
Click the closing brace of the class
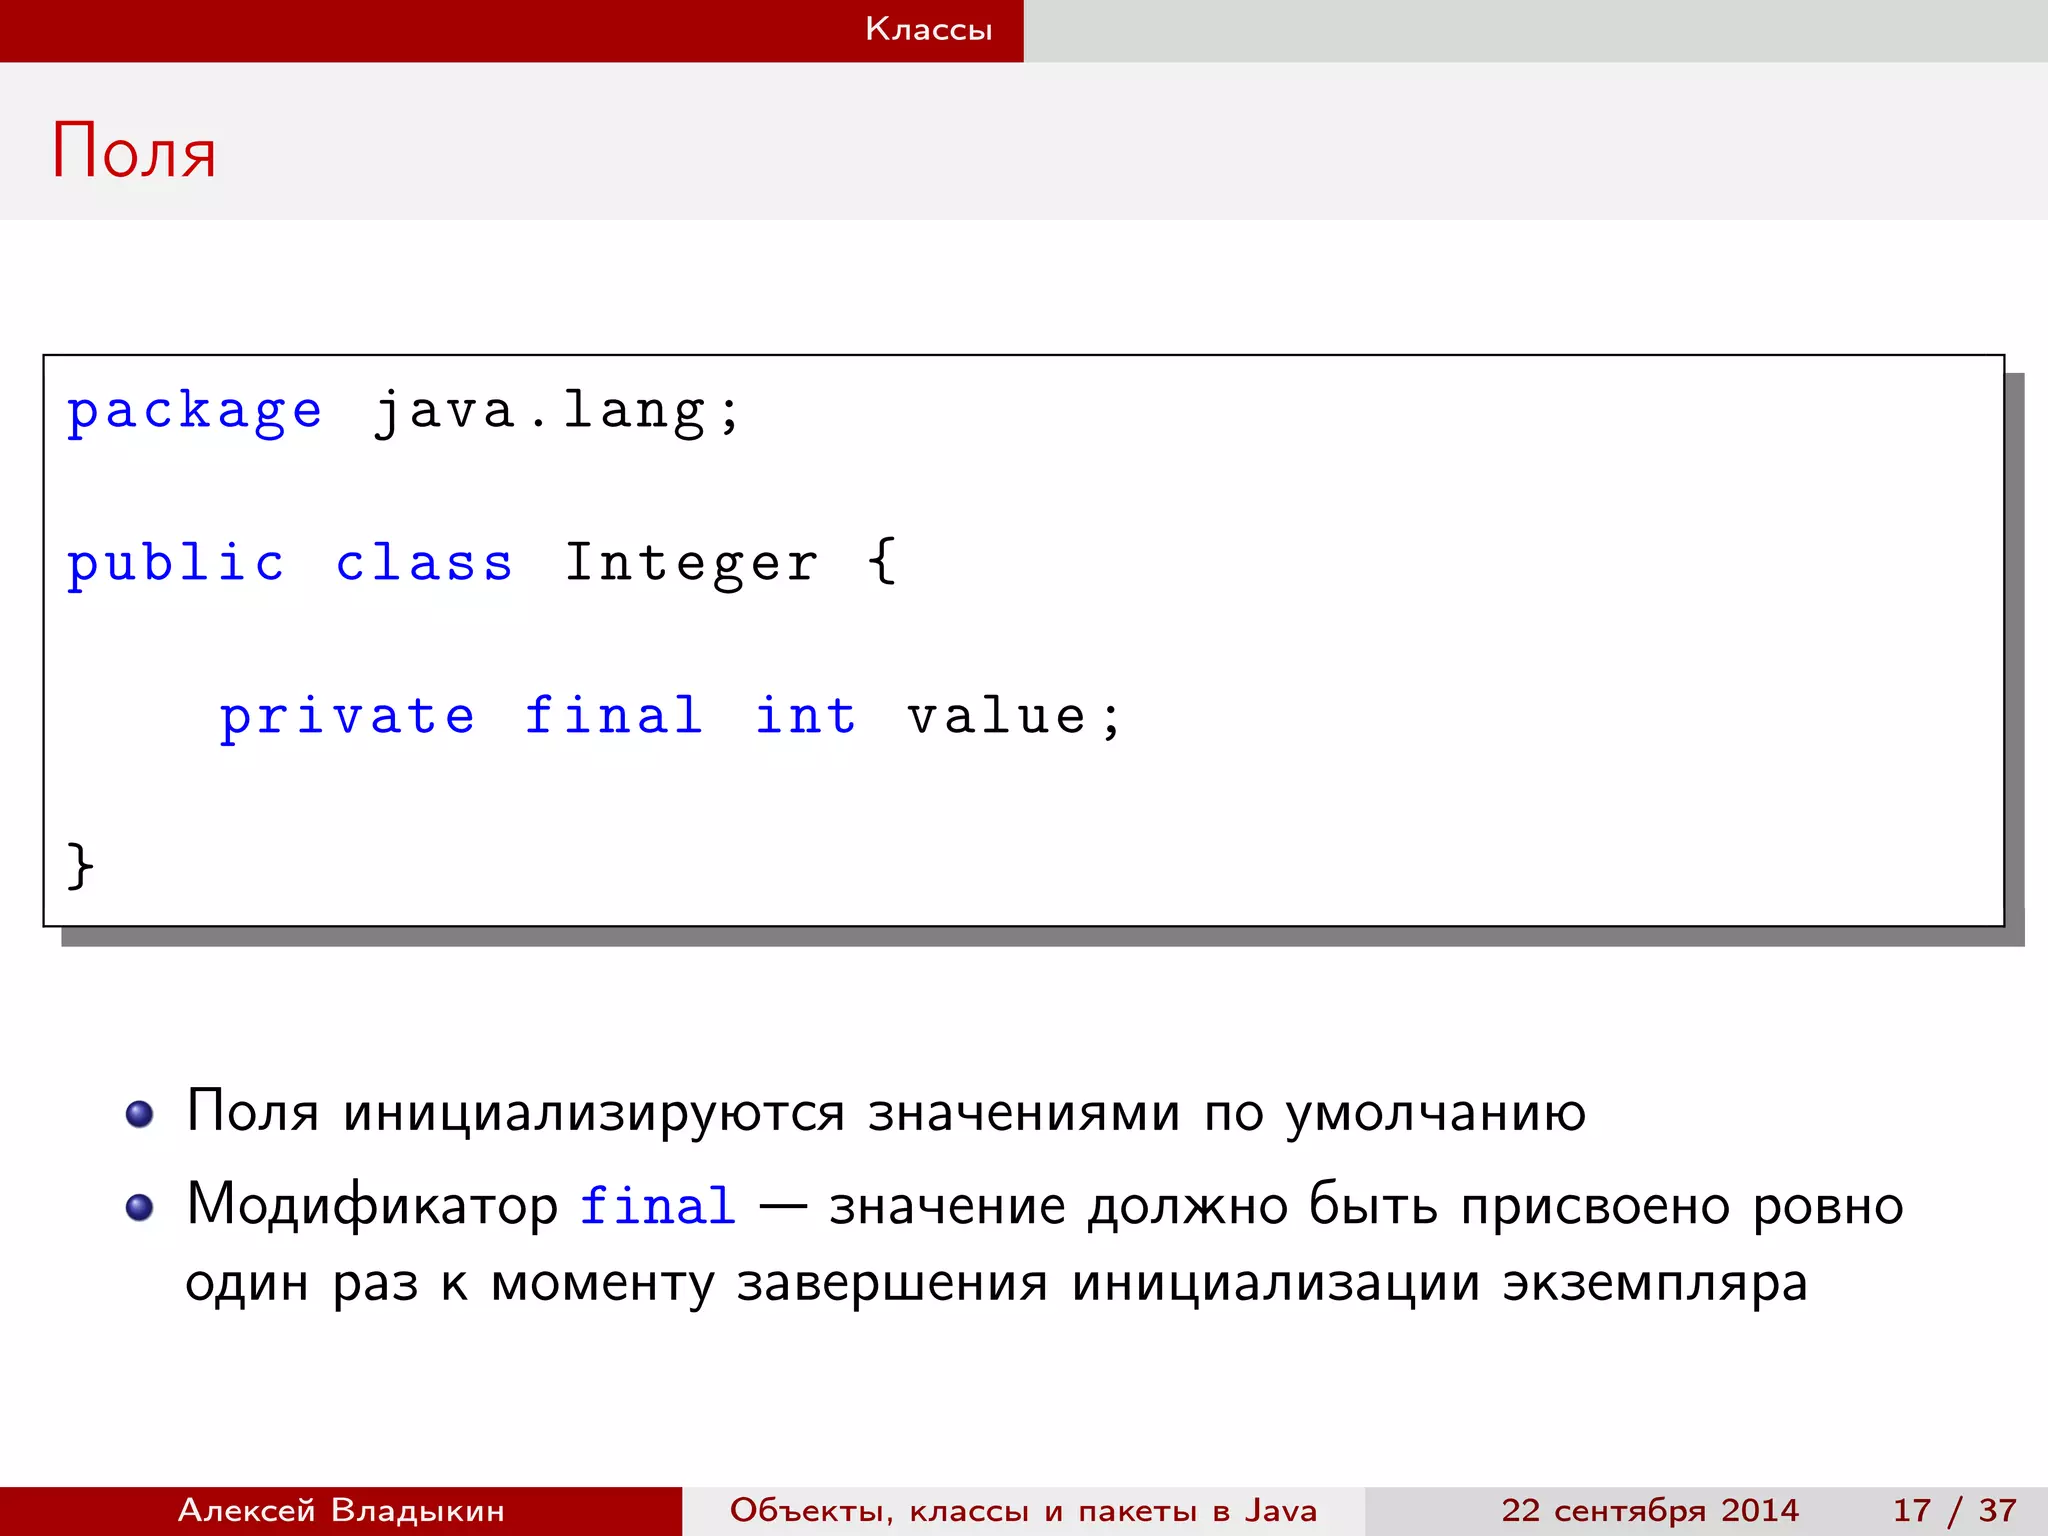point(80,866)
